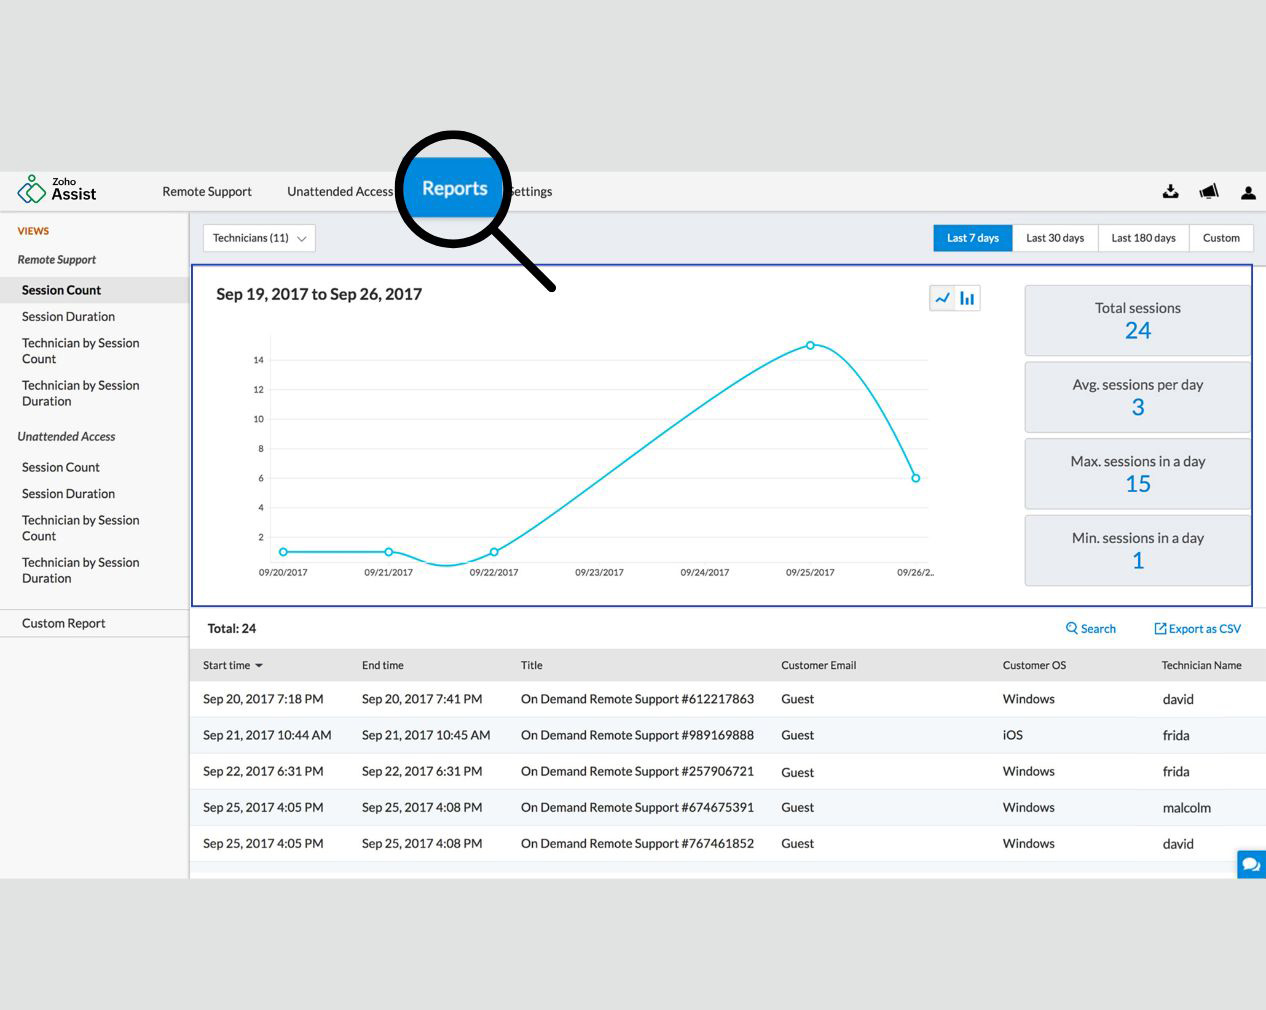Select the Last 30 days range

pyautogui.click(x=1055, y=238)
